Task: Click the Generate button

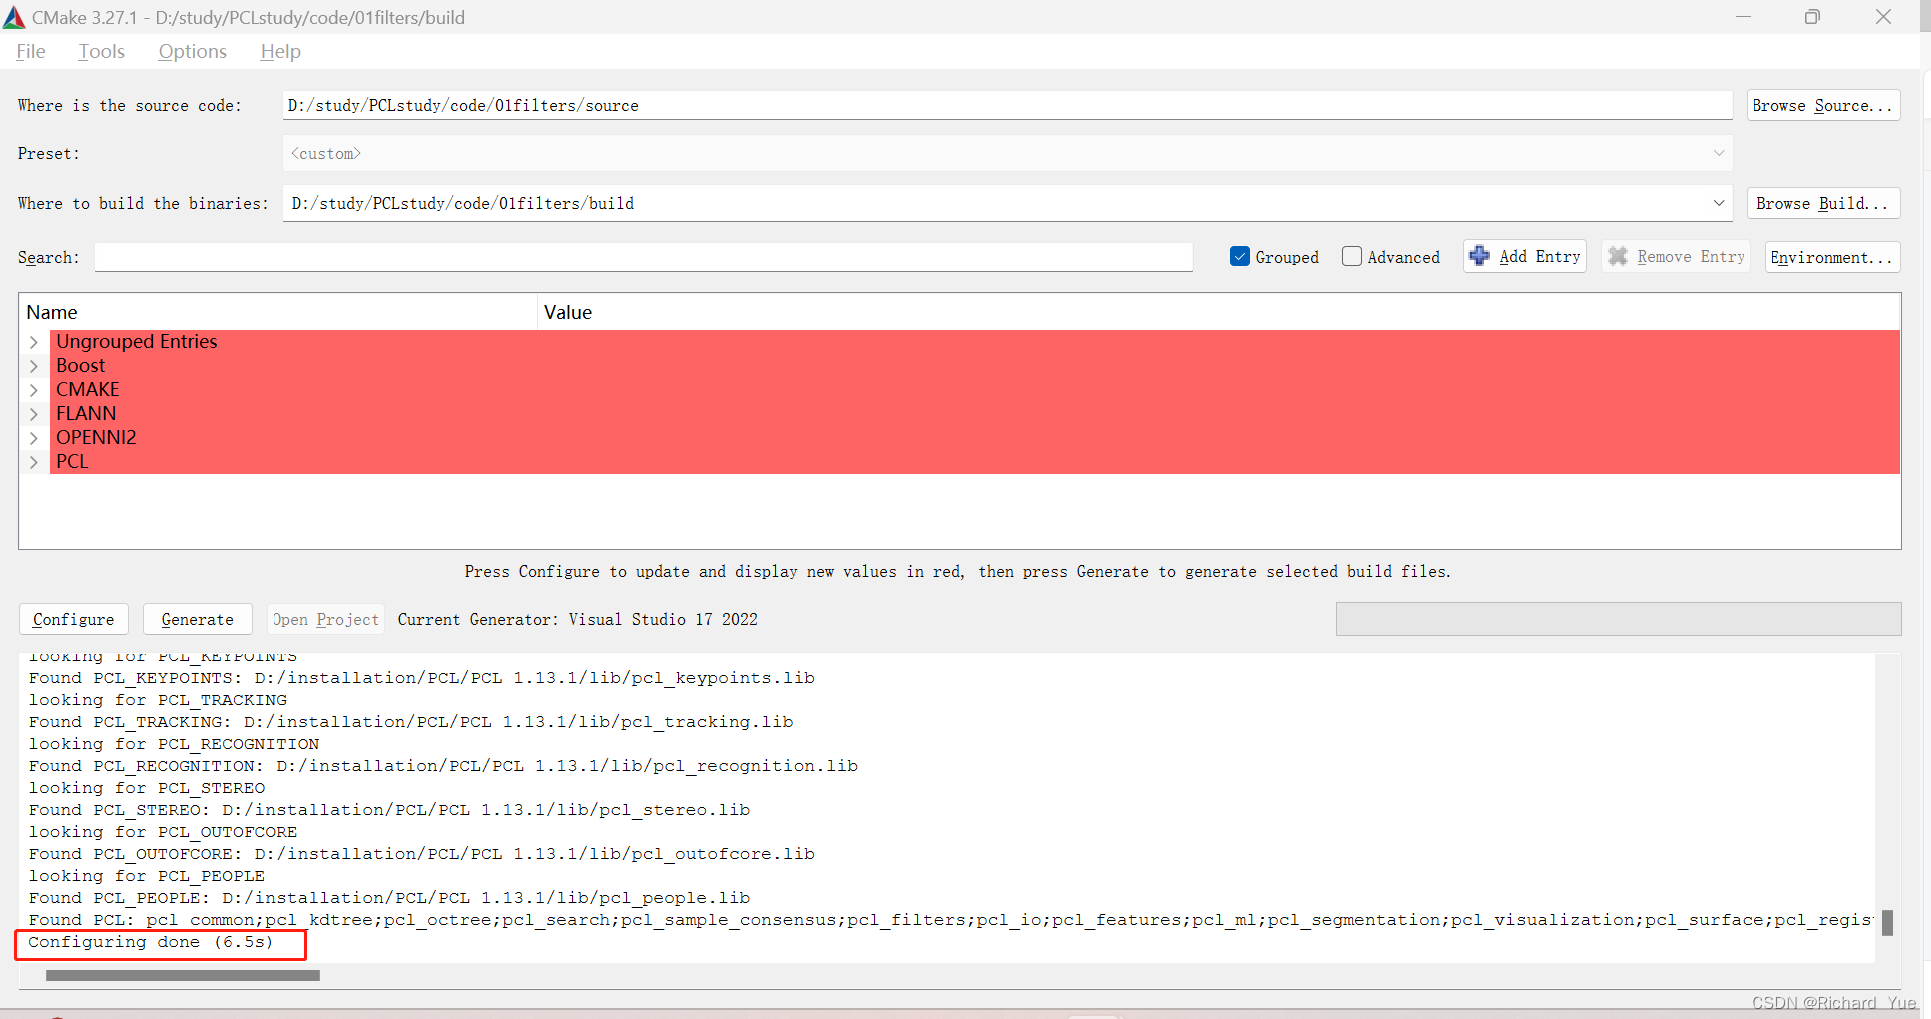Action: [198, 619]
